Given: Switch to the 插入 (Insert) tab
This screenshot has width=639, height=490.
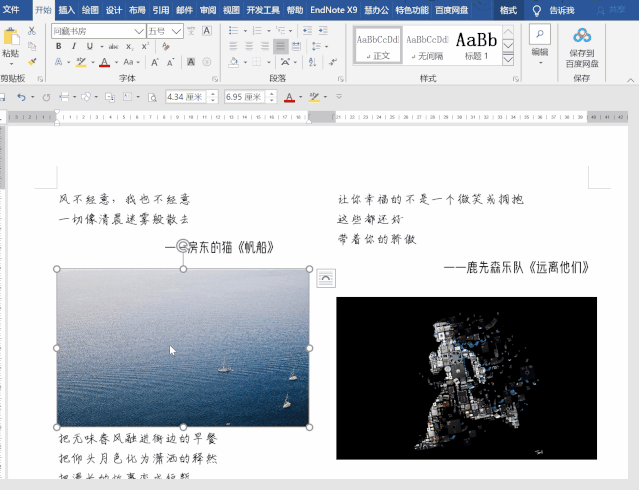Looking at the screenshot, I should tap(66, 10).
